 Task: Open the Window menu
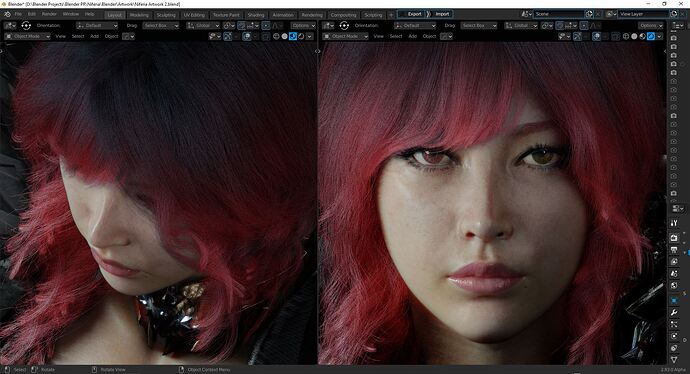tap(70, 14)
